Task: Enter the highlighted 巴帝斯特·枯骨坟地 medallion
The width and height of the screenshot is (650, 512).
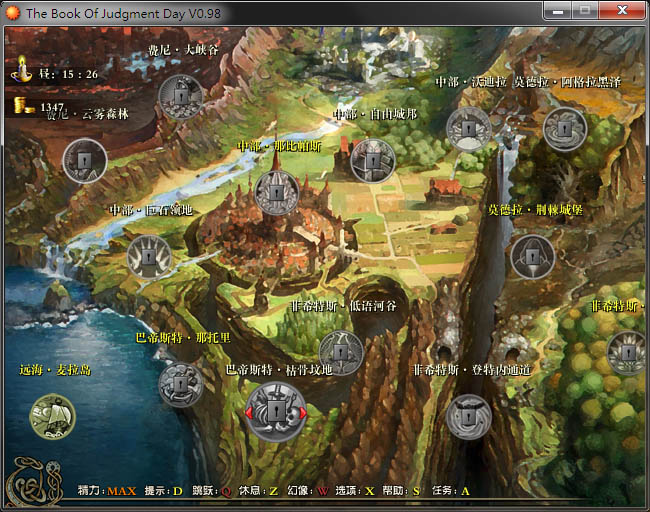Action: [276, 412]
